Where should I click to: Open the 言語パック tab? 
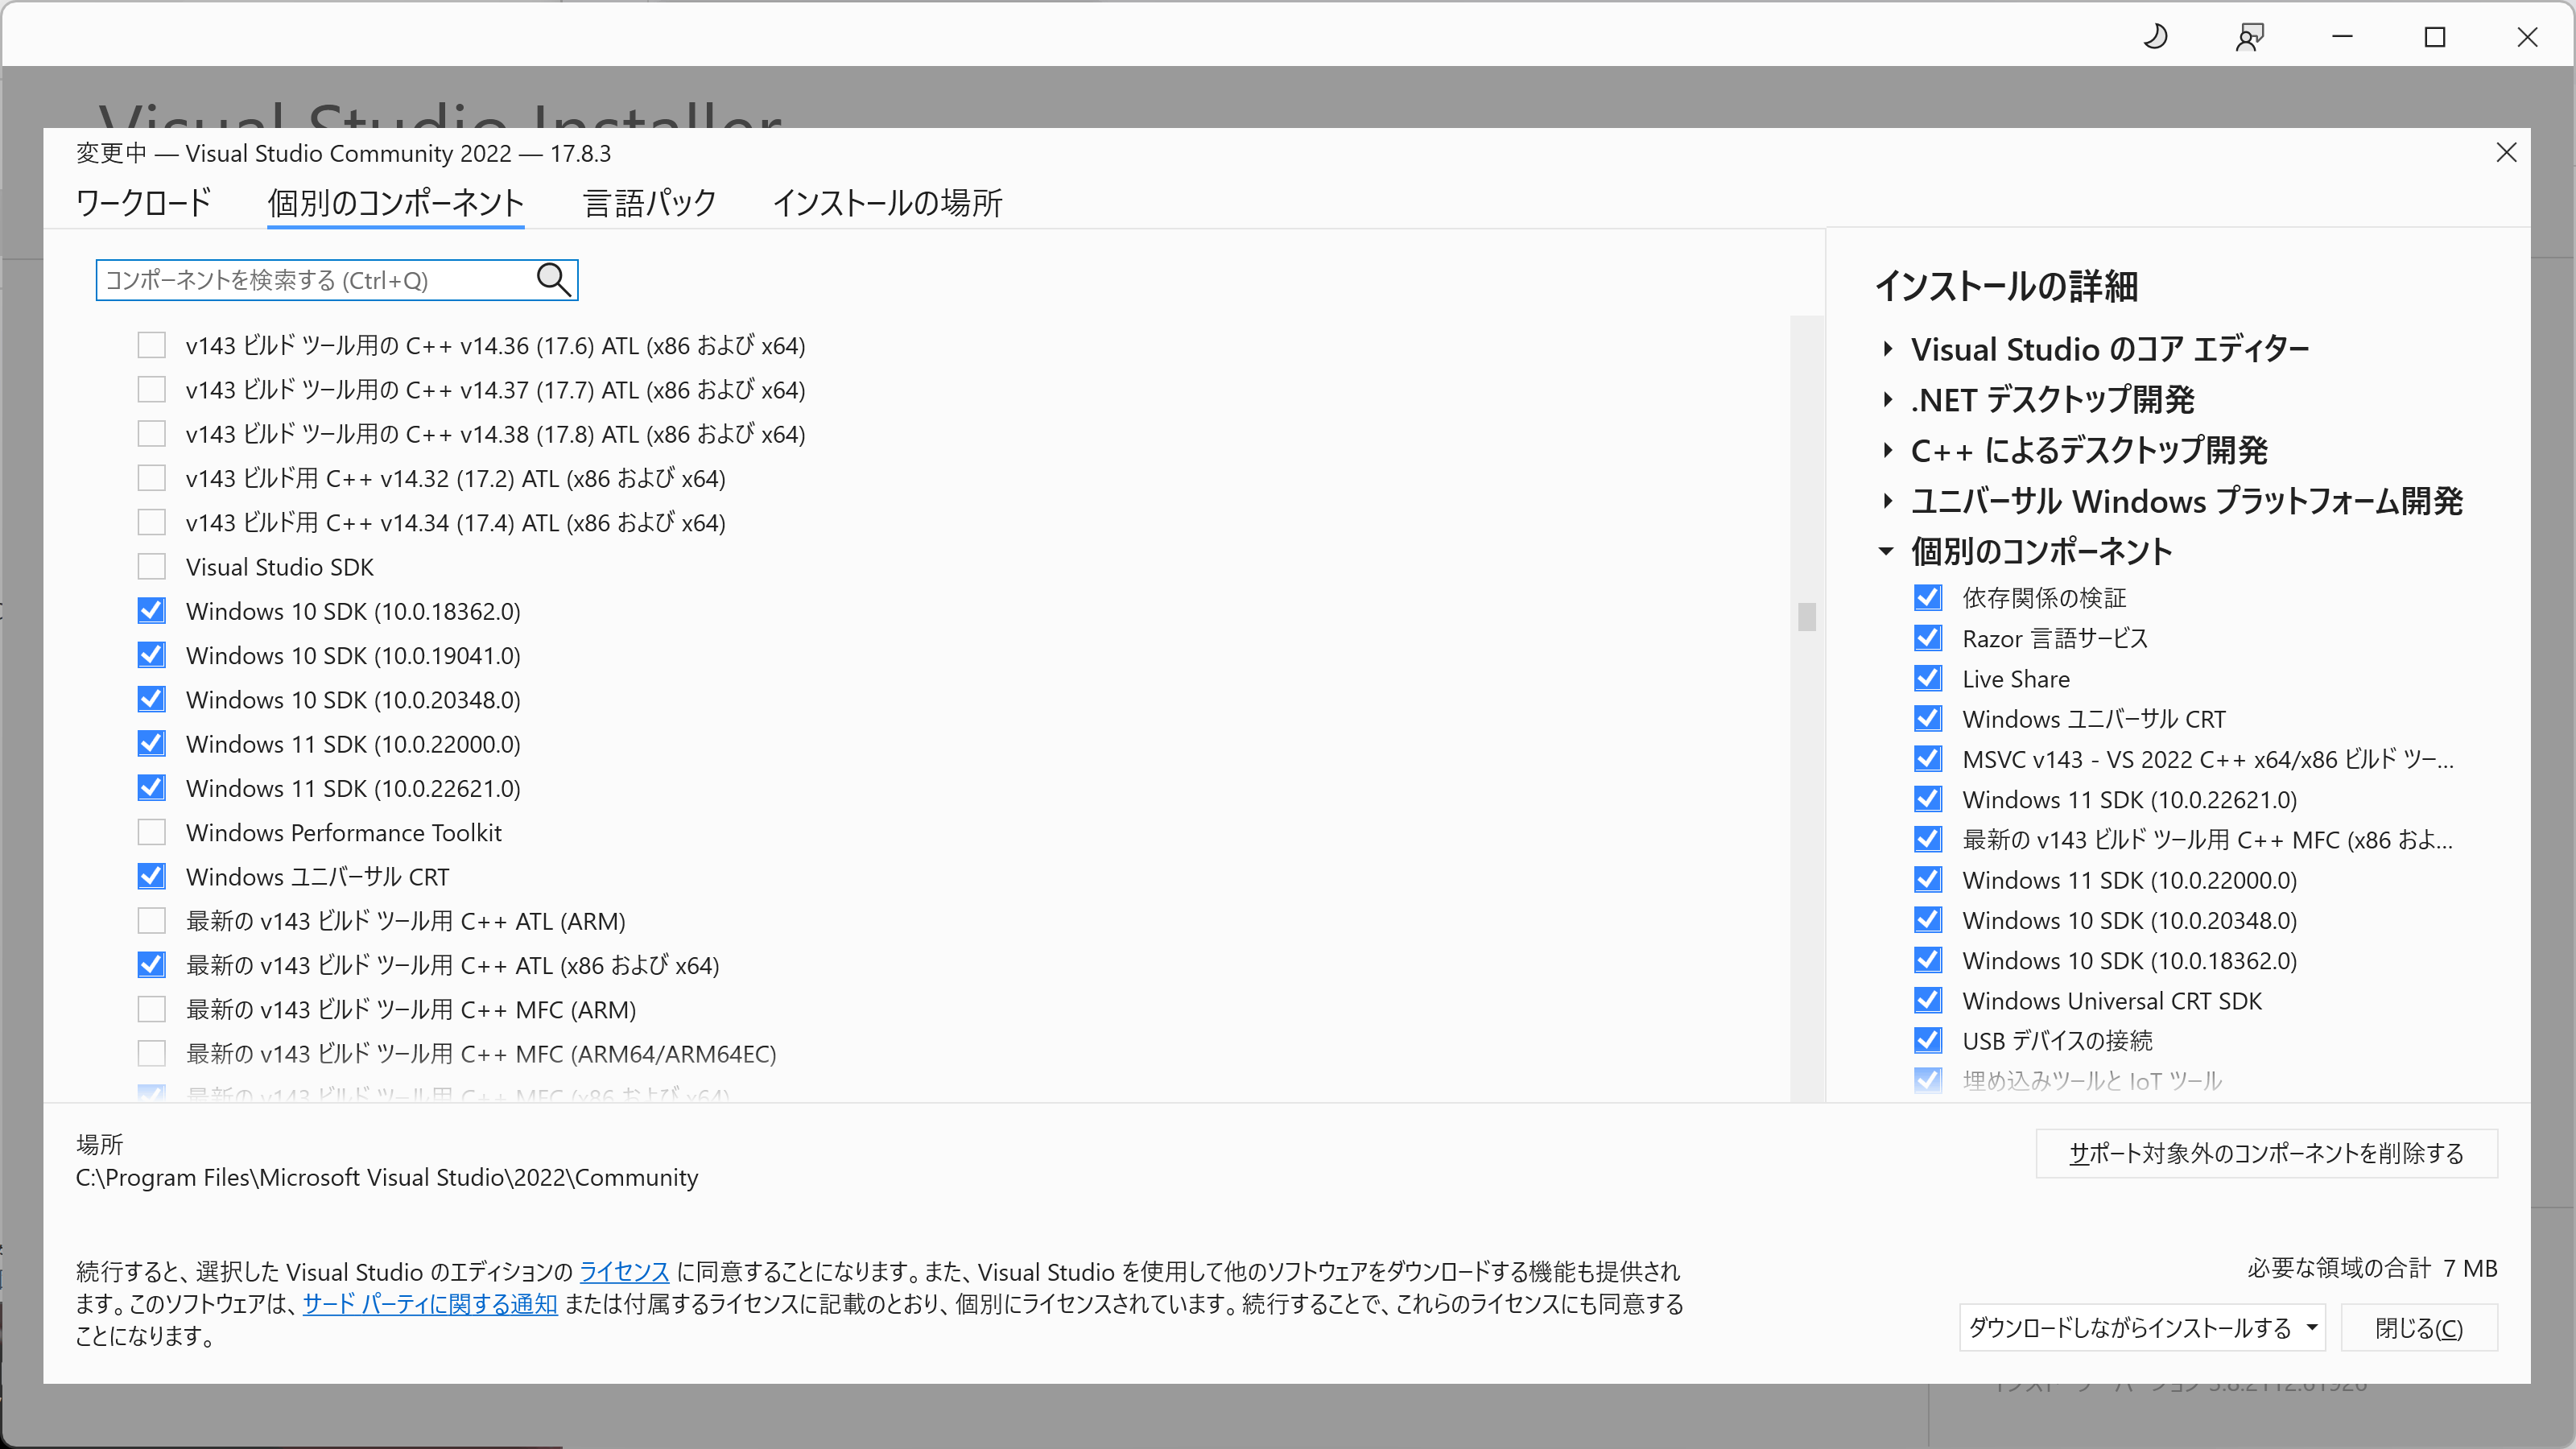pyautogui.click(x=650, y=203)
